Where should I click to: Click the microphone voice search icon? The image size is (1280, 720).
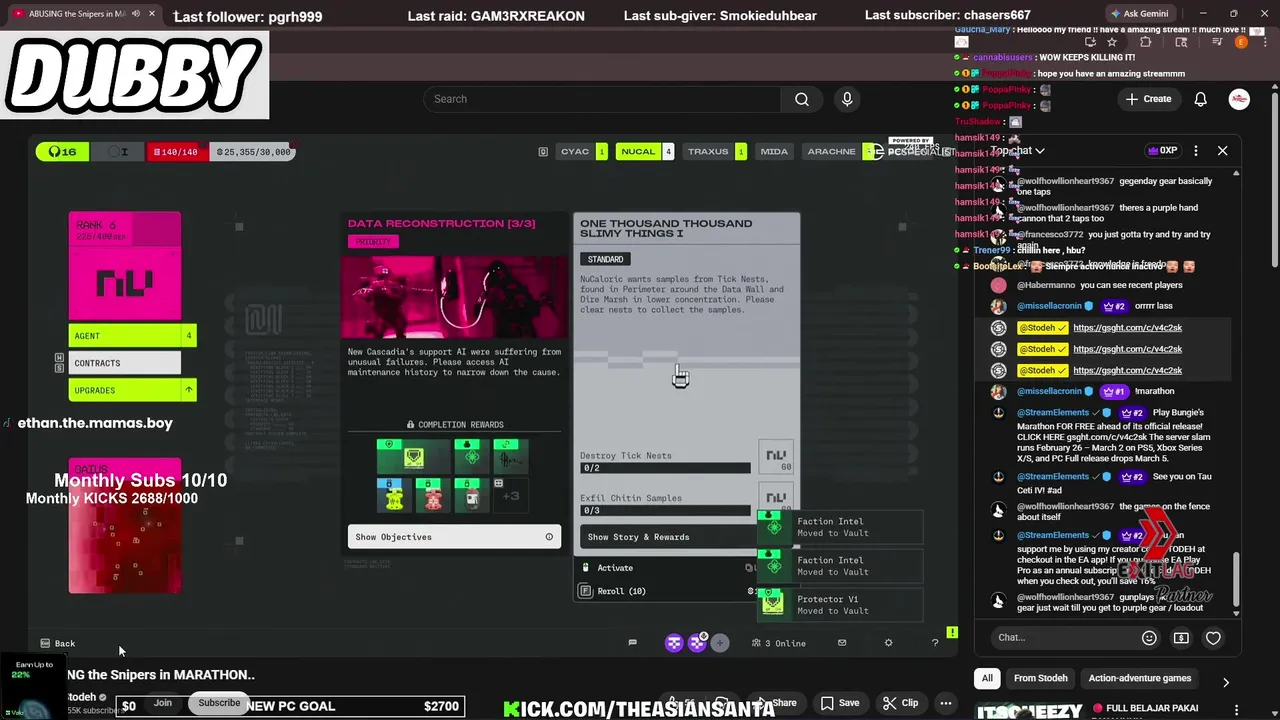847,99
